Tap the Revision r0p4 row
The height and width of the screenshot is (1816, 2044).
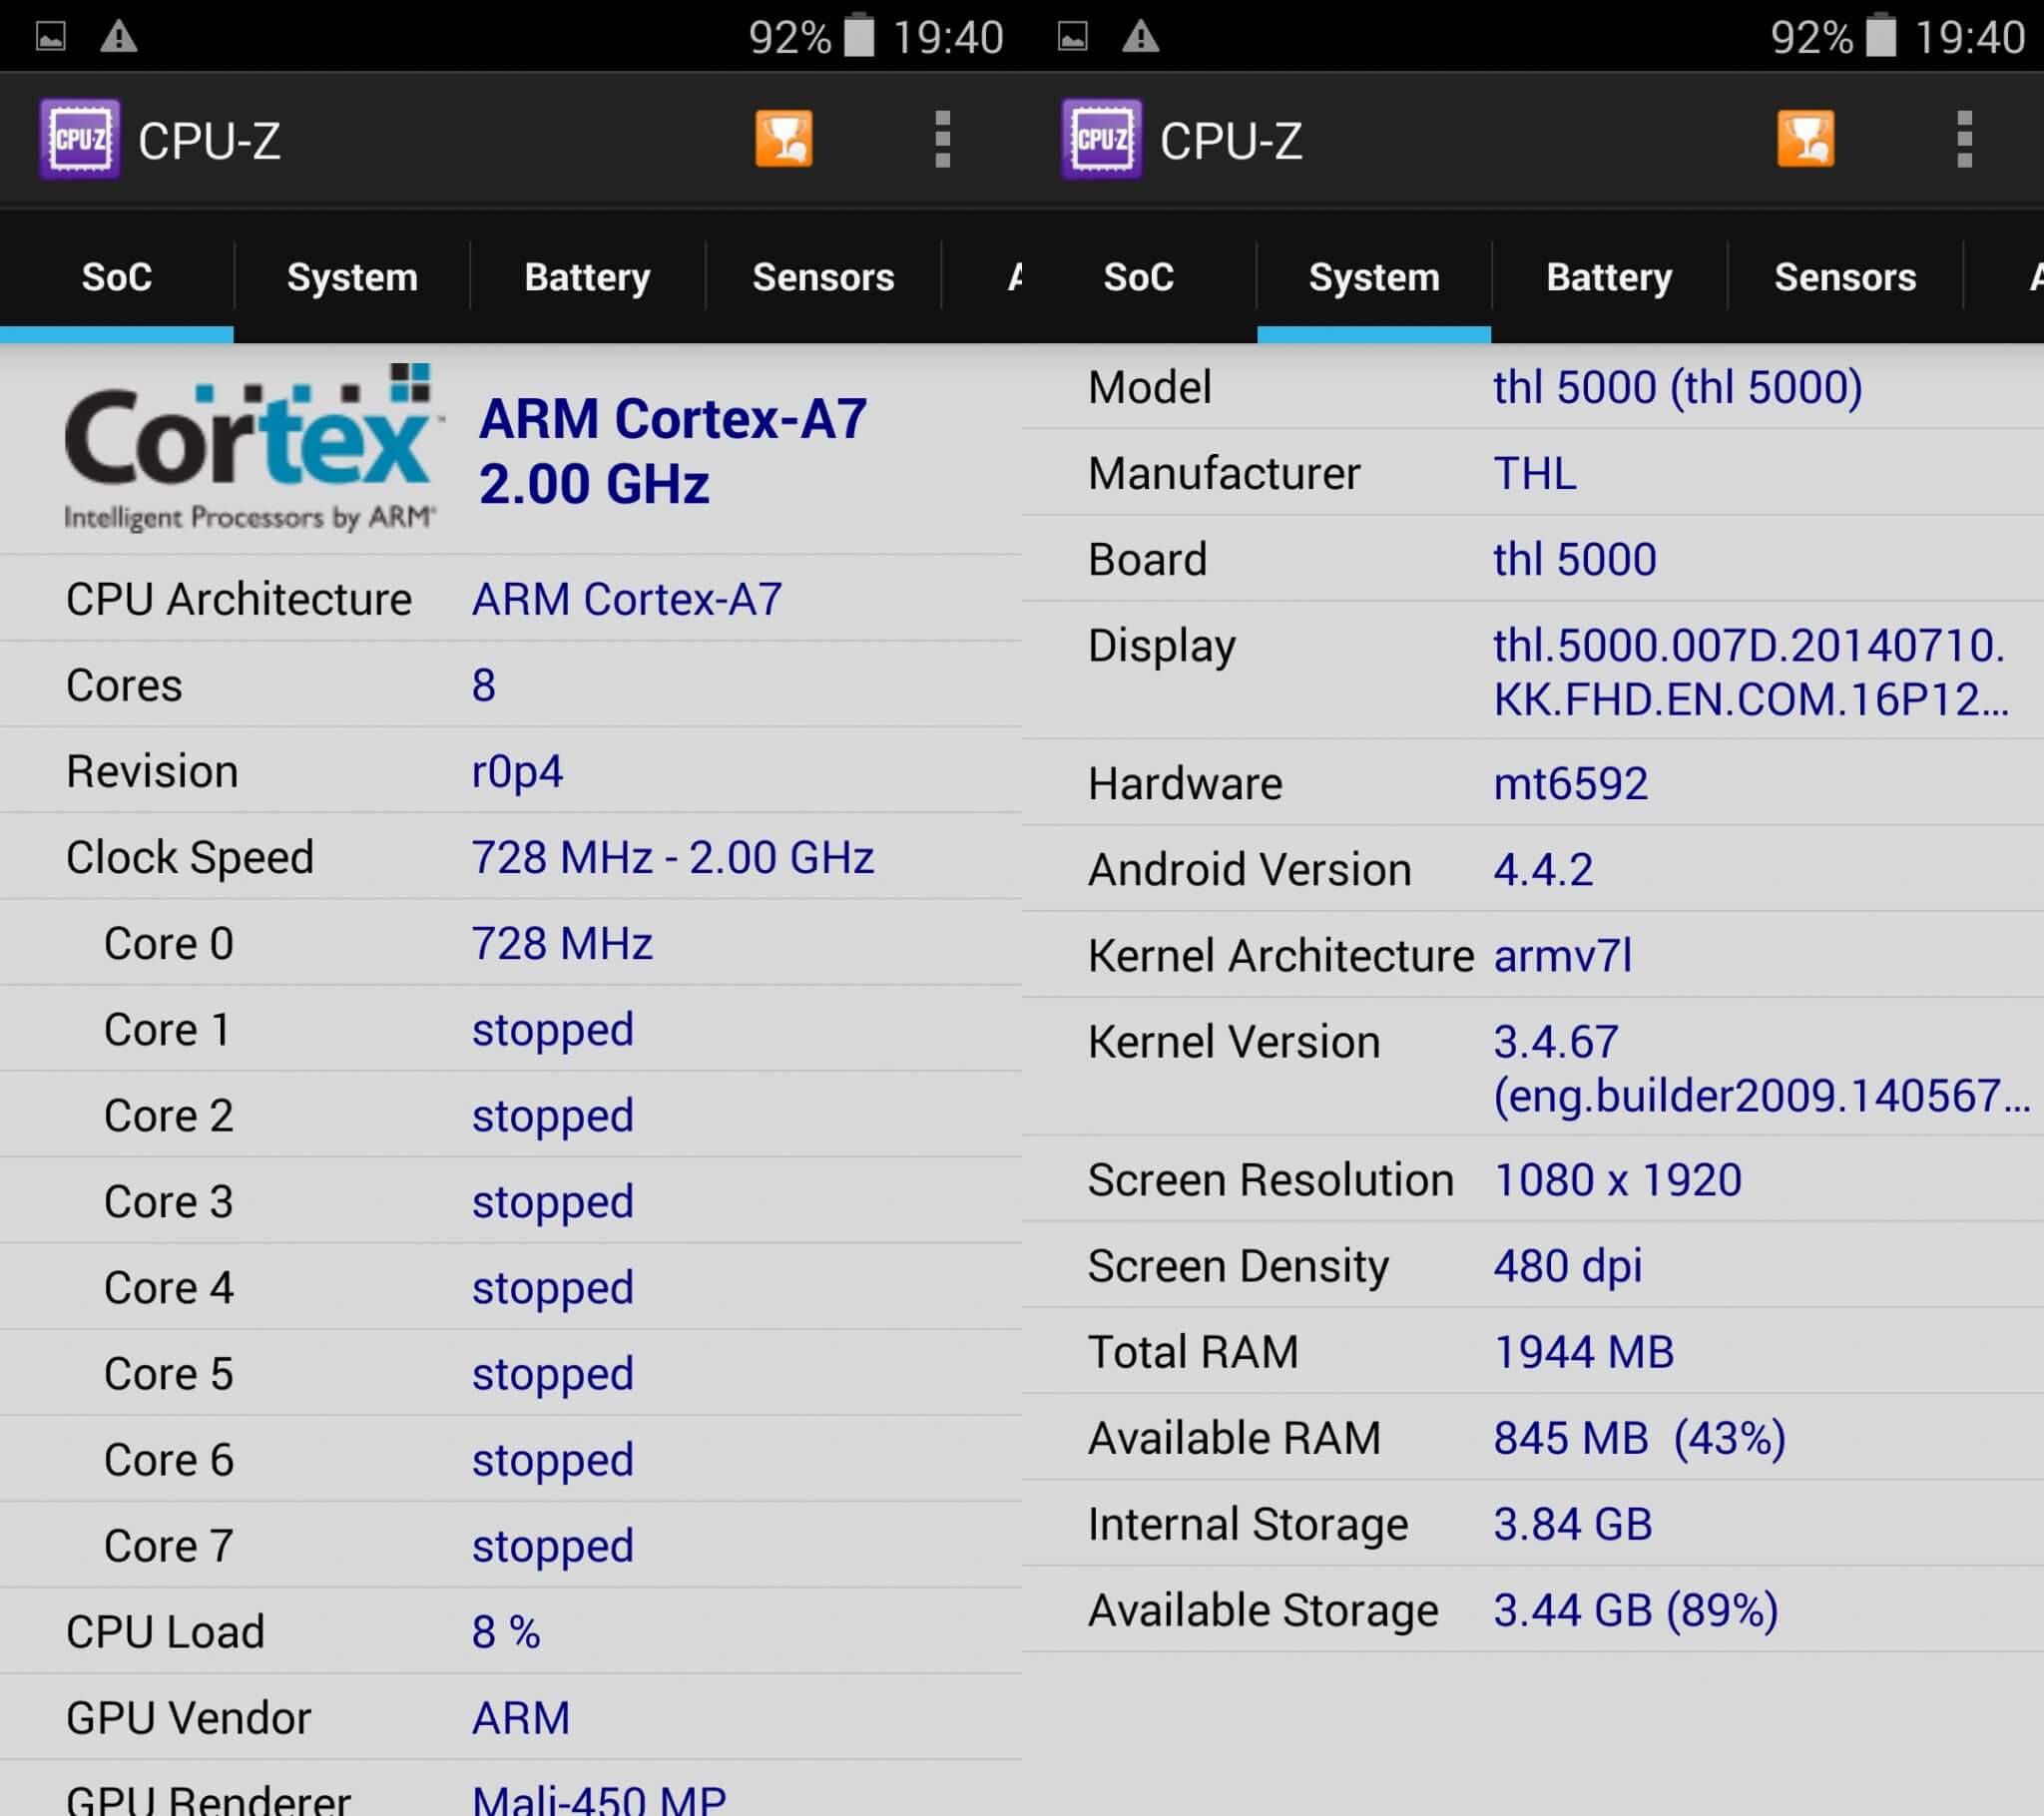511,771
